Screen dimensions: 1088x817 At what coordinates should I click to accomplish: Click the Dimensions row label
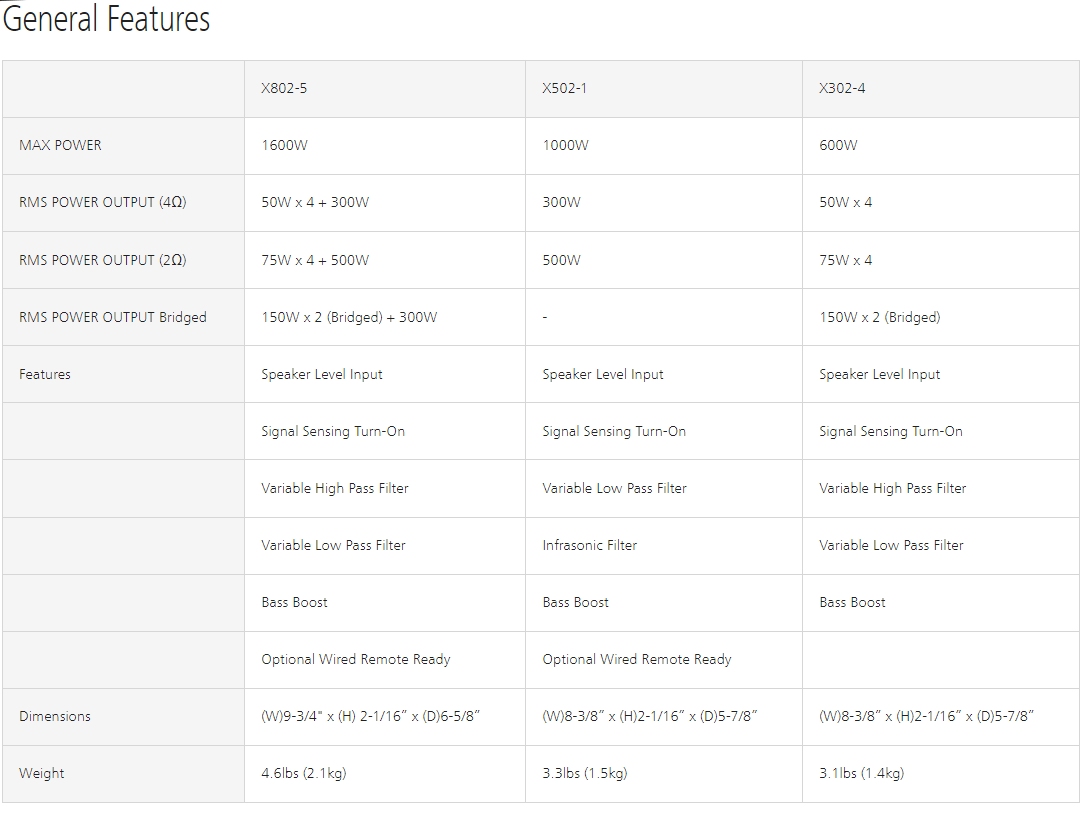click(x=54, y=716)
